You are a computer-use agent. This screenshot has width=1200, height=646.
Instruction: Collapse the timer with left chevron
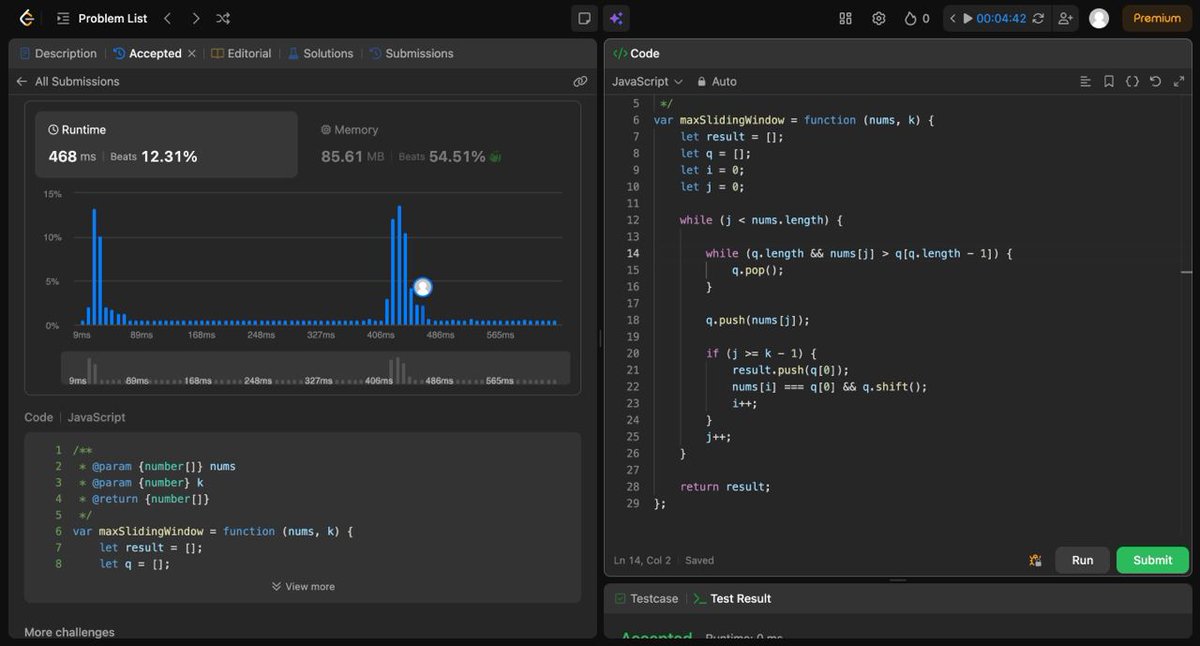(x=953, y=18)
